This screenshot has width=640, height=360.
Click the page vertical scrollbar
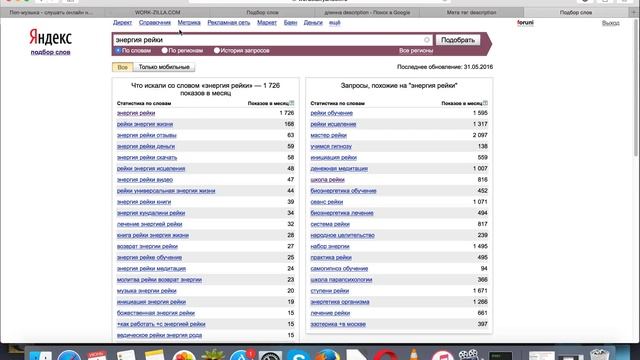(636, 88)
